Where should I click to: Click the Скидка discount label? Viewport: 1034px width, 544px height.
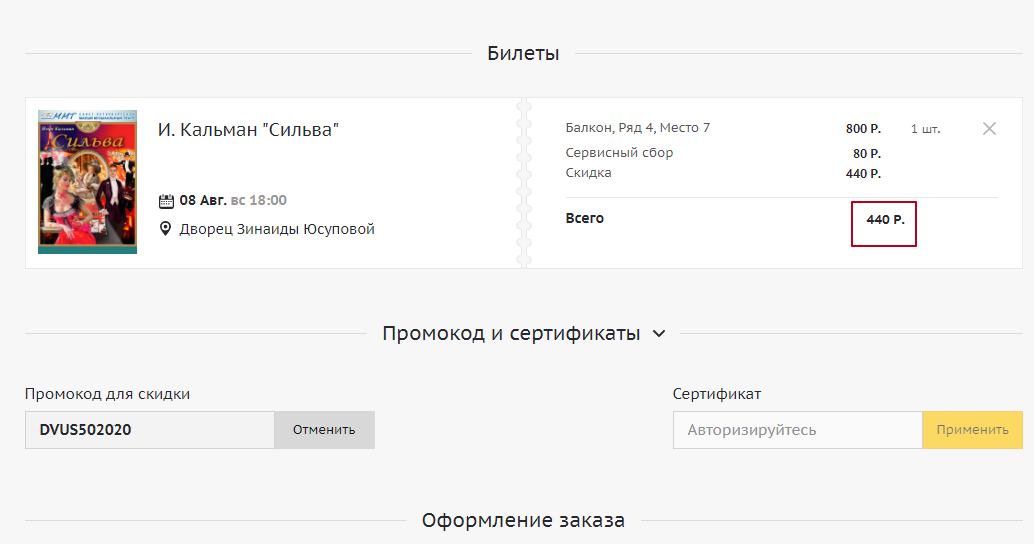pyautogui.click(x=588, y=173)
